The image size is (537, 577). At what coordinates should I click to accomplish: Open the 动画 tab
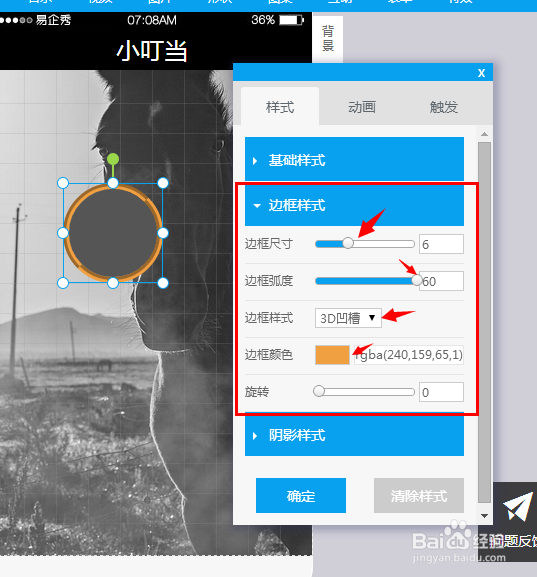(x=362, y=107)
